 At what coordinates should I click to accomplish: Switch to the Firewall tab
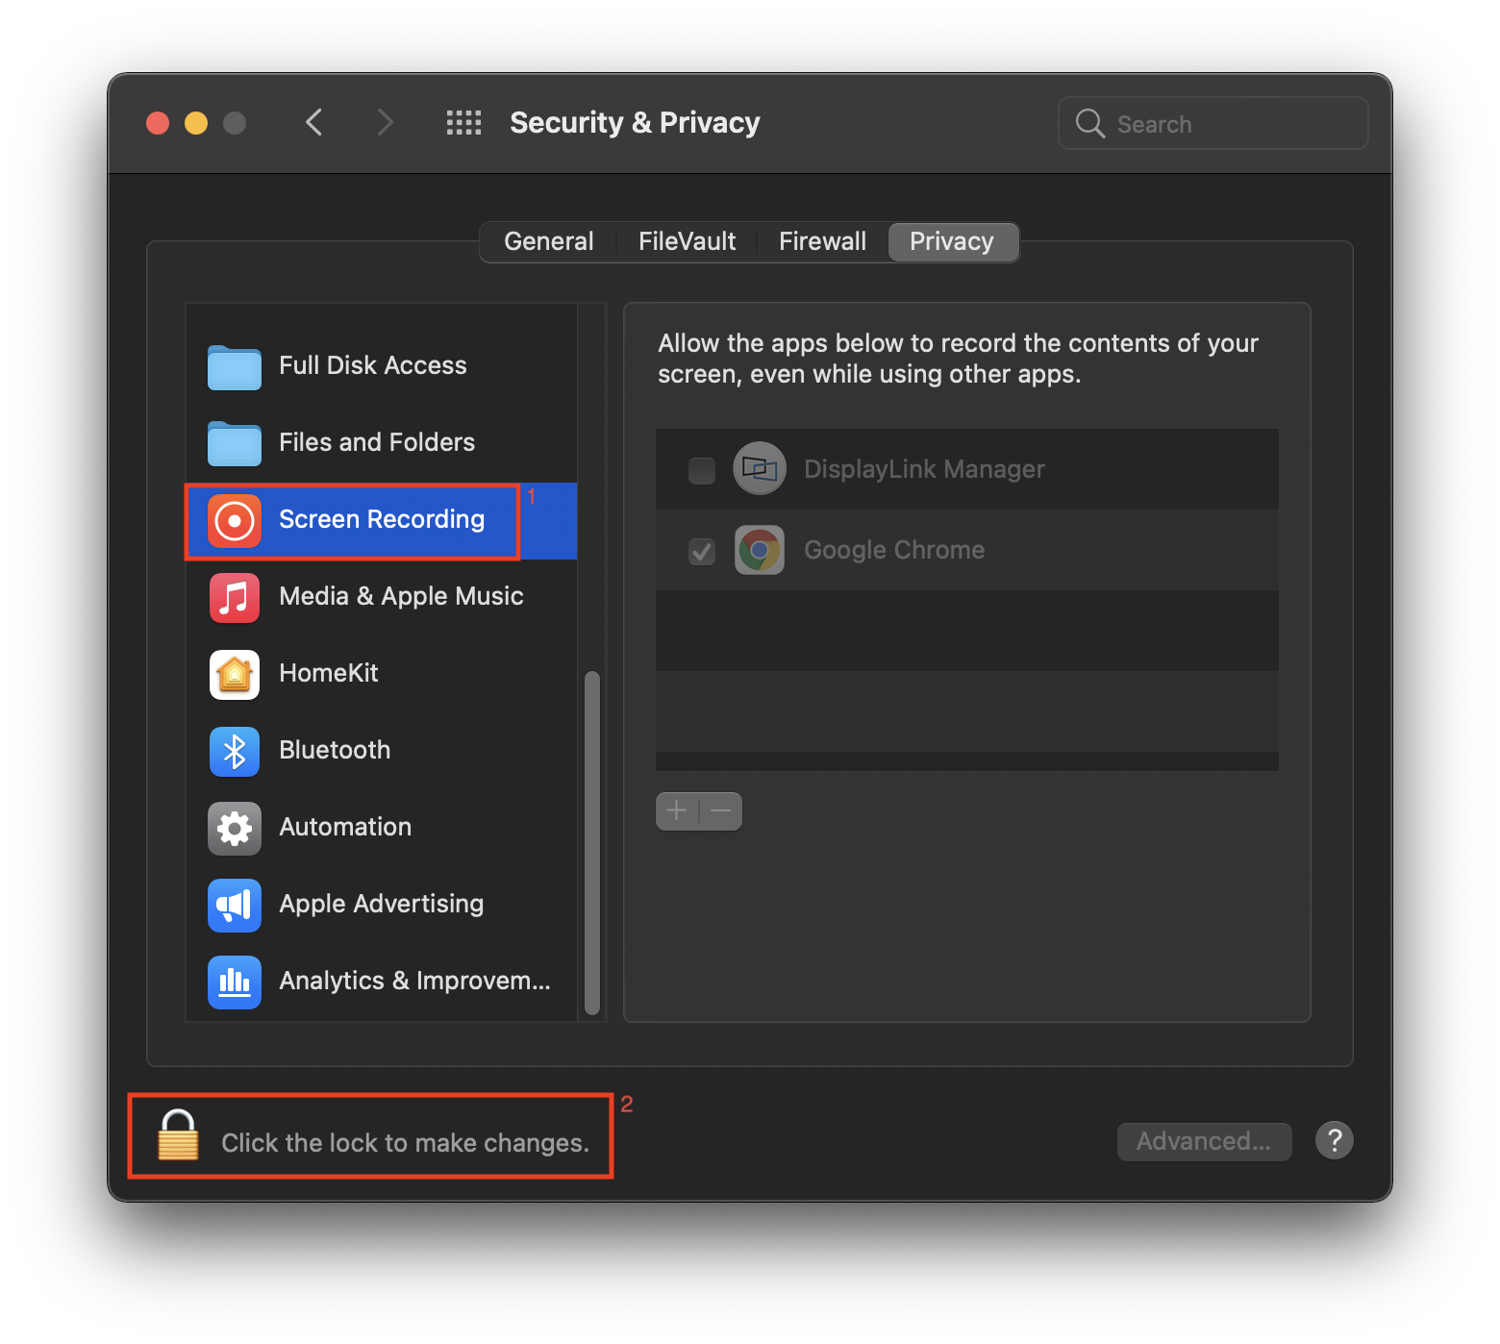point(821,241)
